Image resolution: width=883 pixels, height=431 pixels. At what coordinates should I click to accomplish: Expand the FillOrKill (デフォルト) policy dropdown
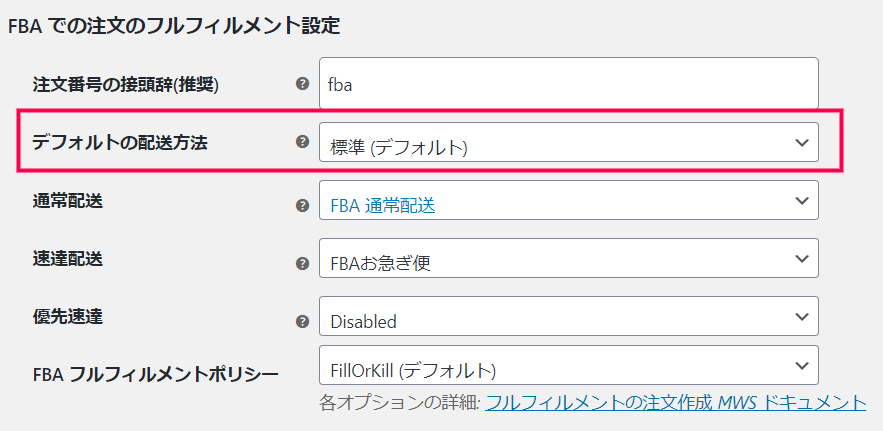(x=569, y=365)
